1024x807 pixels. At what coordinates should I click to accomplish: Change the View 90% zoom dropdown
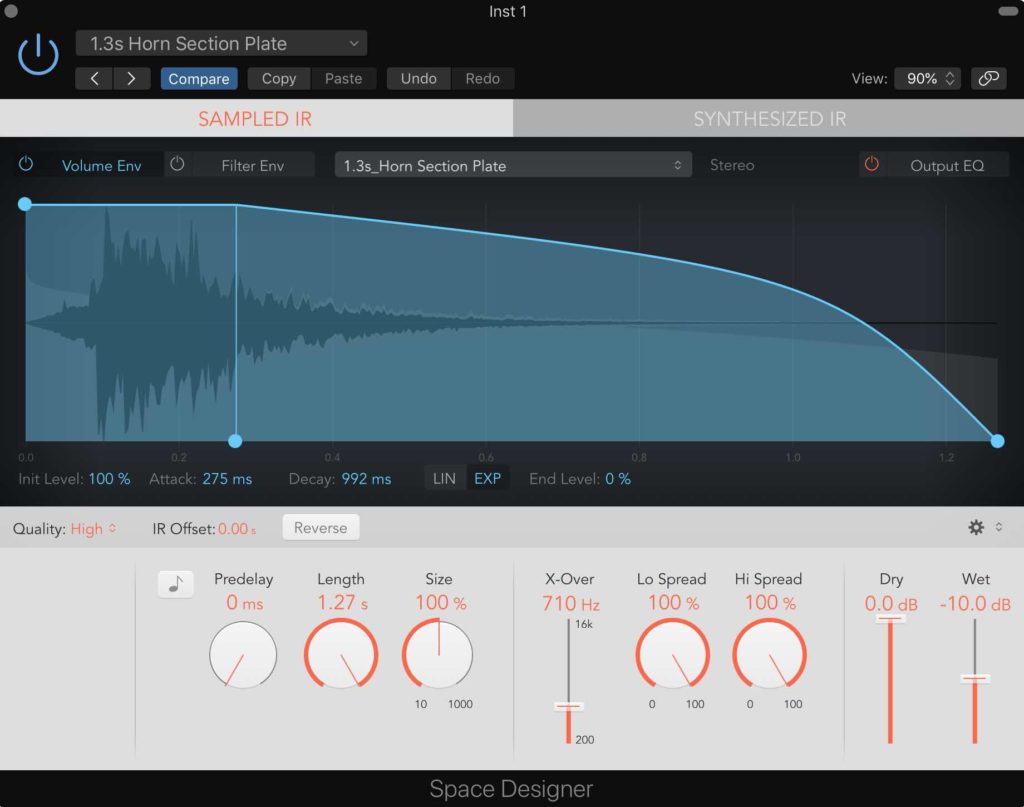pos(929,78)
